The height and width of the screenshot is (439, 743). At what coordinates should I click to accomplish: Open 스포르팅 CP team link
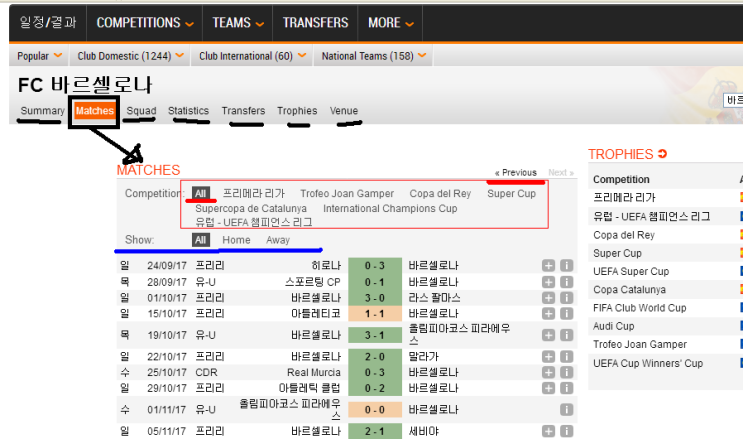[x=313, y=282]
